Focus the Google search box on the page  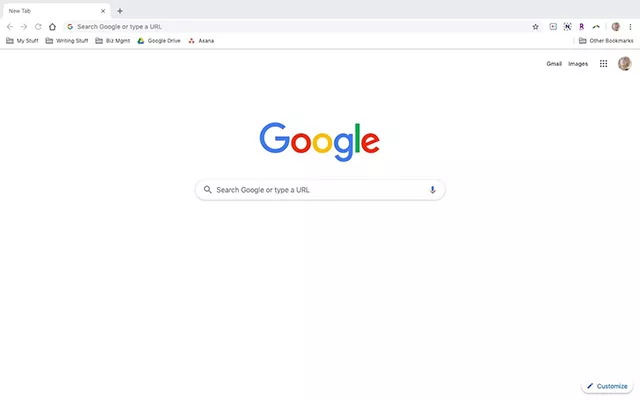tap(320, 190)
